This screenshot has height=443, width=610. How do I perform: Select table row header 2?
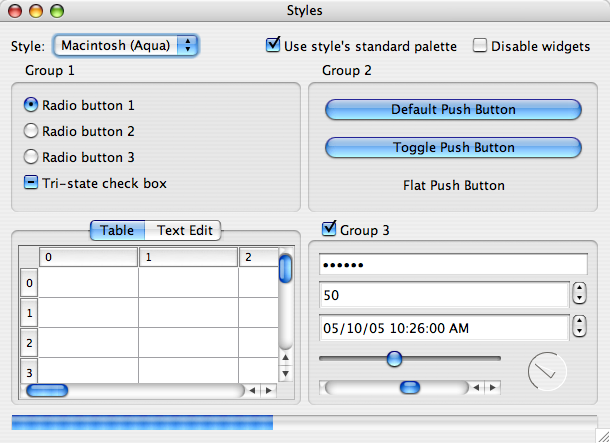point(29,343)
